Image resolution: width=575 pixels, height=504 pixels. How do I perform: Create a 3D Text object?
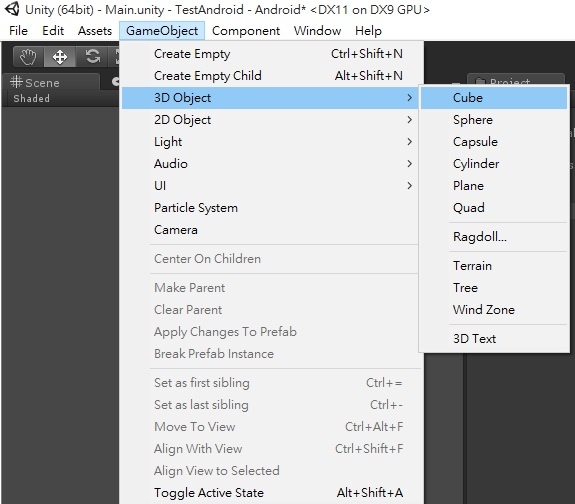(494, 339)
